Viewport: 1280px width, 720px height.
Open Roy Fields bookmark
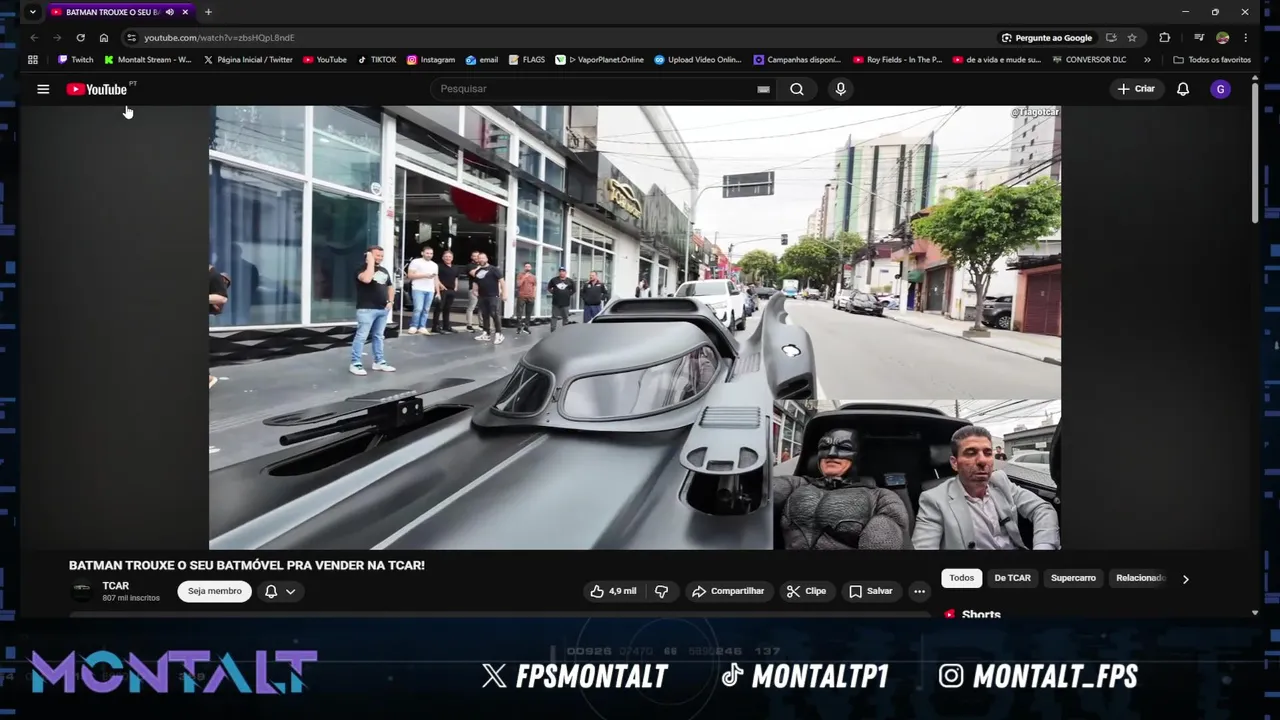point(898,60)
